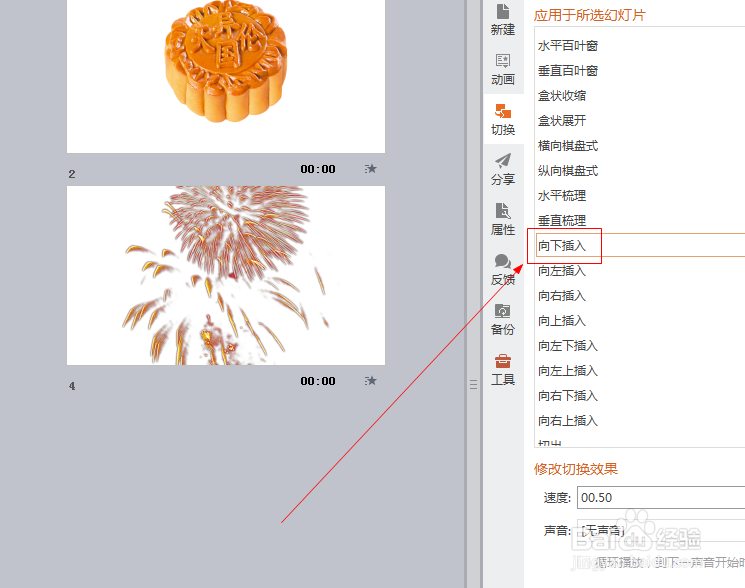This screenshot has width=745, height=588.
Task: Open the 备份 backup panel
Action: 503,319
